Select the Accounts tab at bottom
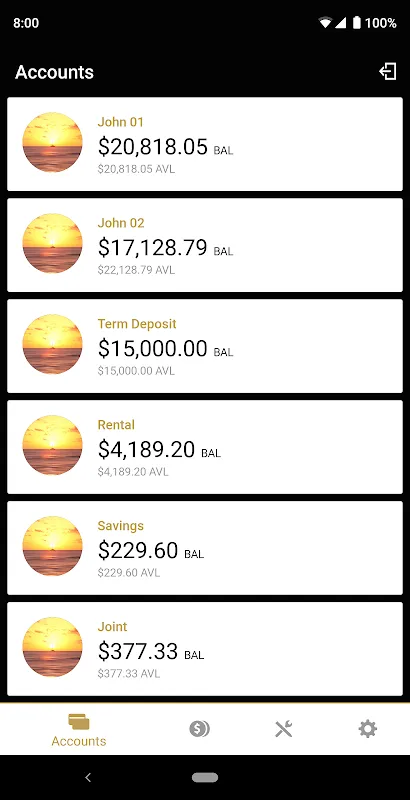The width and height of the screenshot is (410, 800). point(79,731)
